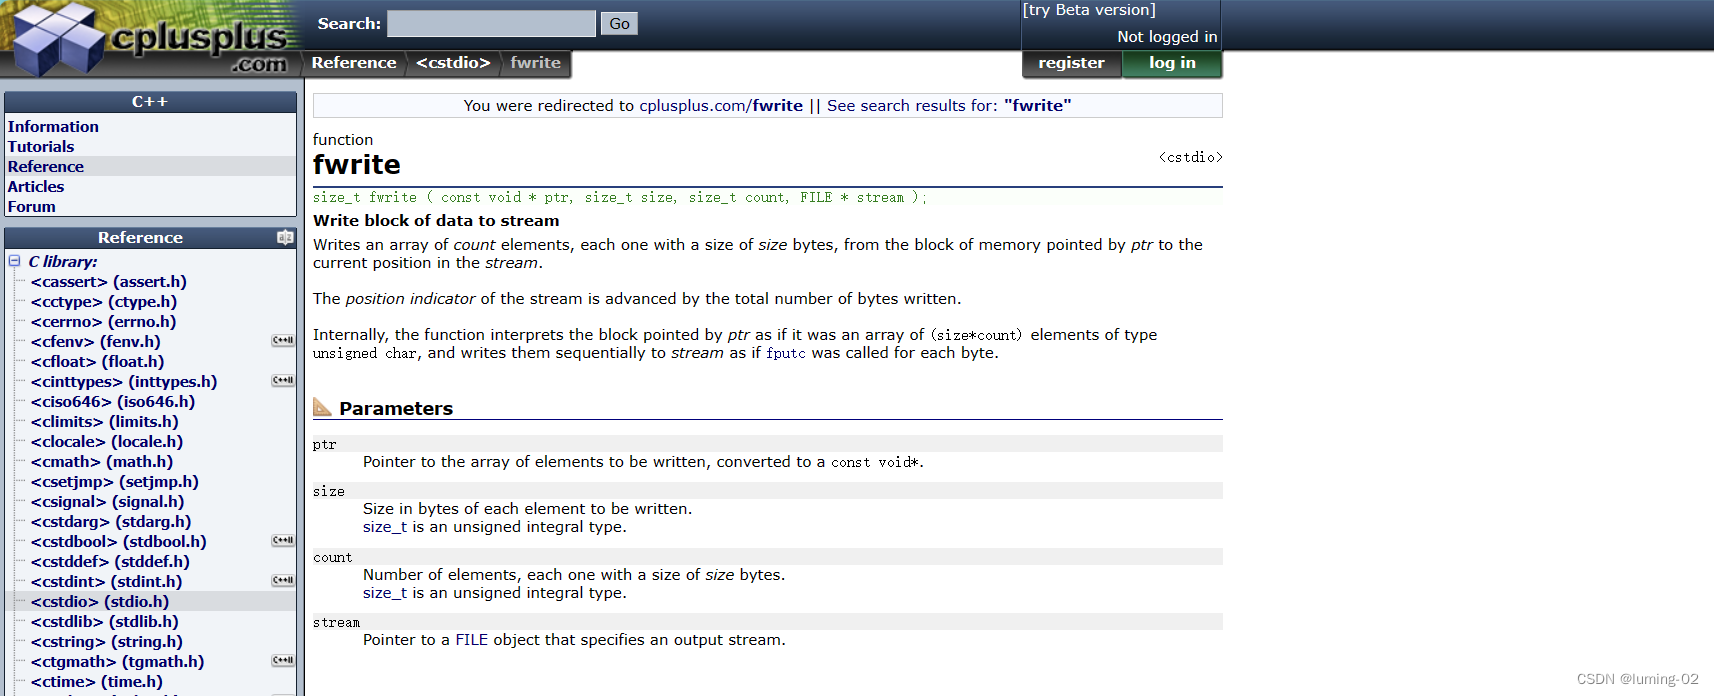Open <csignal> (signal.h) in tree
The width and height of the screenshot is (1714, 696).
point(108,502)
